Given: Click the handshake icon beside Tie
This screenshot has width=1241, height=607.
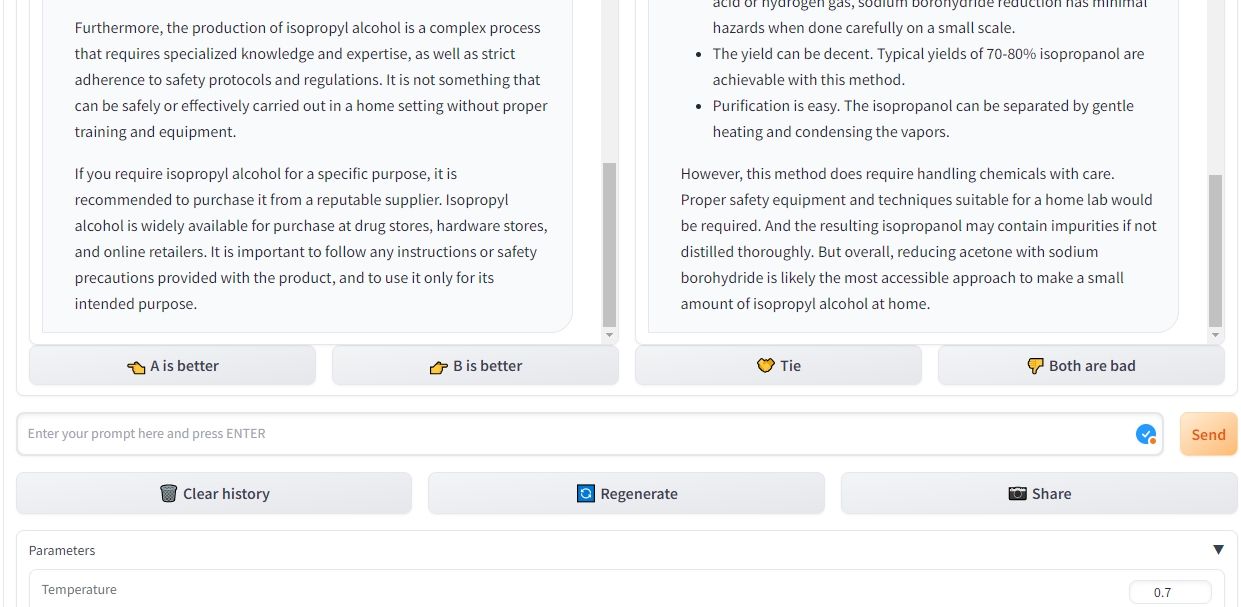Looking at the screenshot, I should click(766, 366).
